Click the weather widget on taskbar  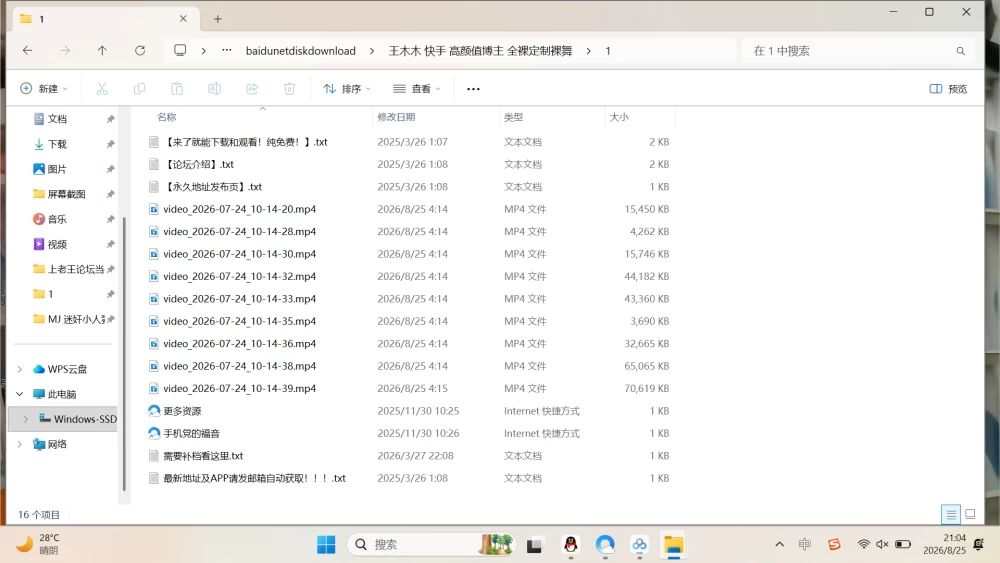38,544
